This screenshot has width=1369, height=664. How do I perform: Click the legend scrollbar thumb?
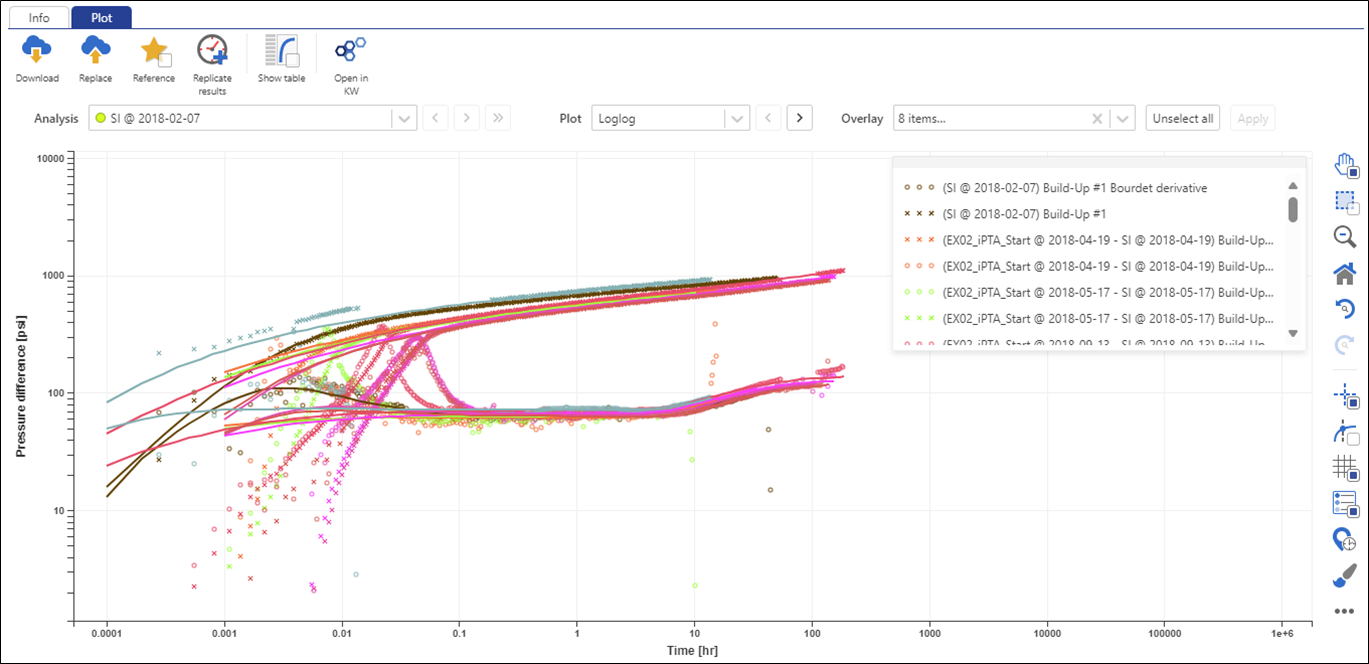click(1292, 209)
